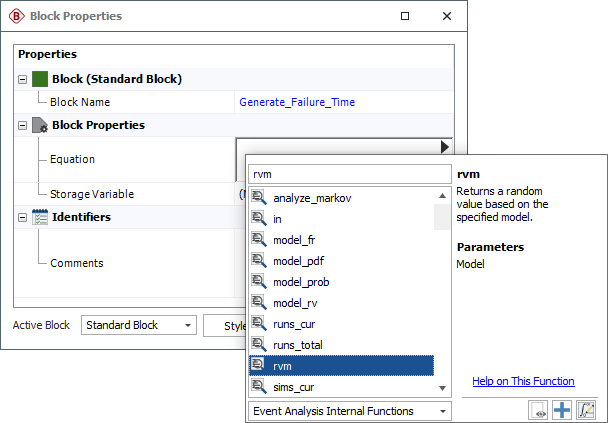Click the Equation field arrow button
The image size is (608, 423).
coord(443,147)
